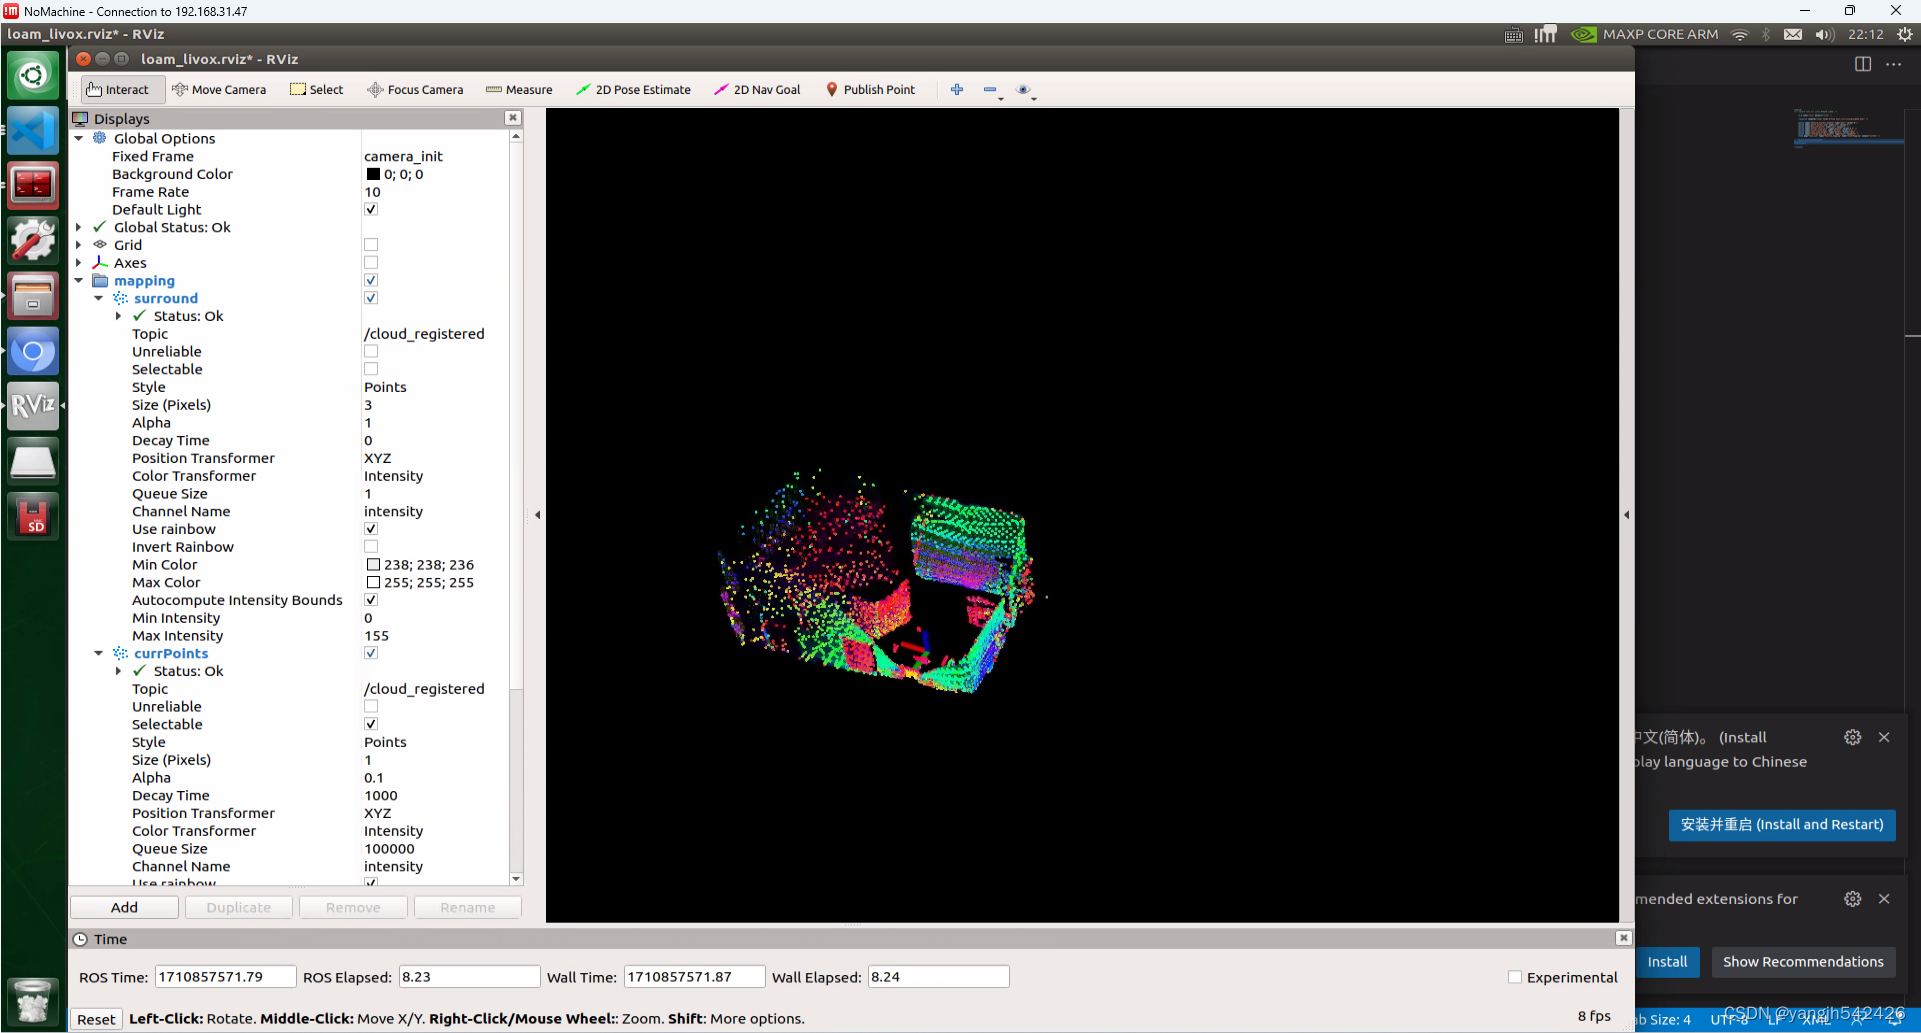Screen dimensions: 1921x1033
Task: Toggle the mapping group checkbox
Action: tap(371, 281)
